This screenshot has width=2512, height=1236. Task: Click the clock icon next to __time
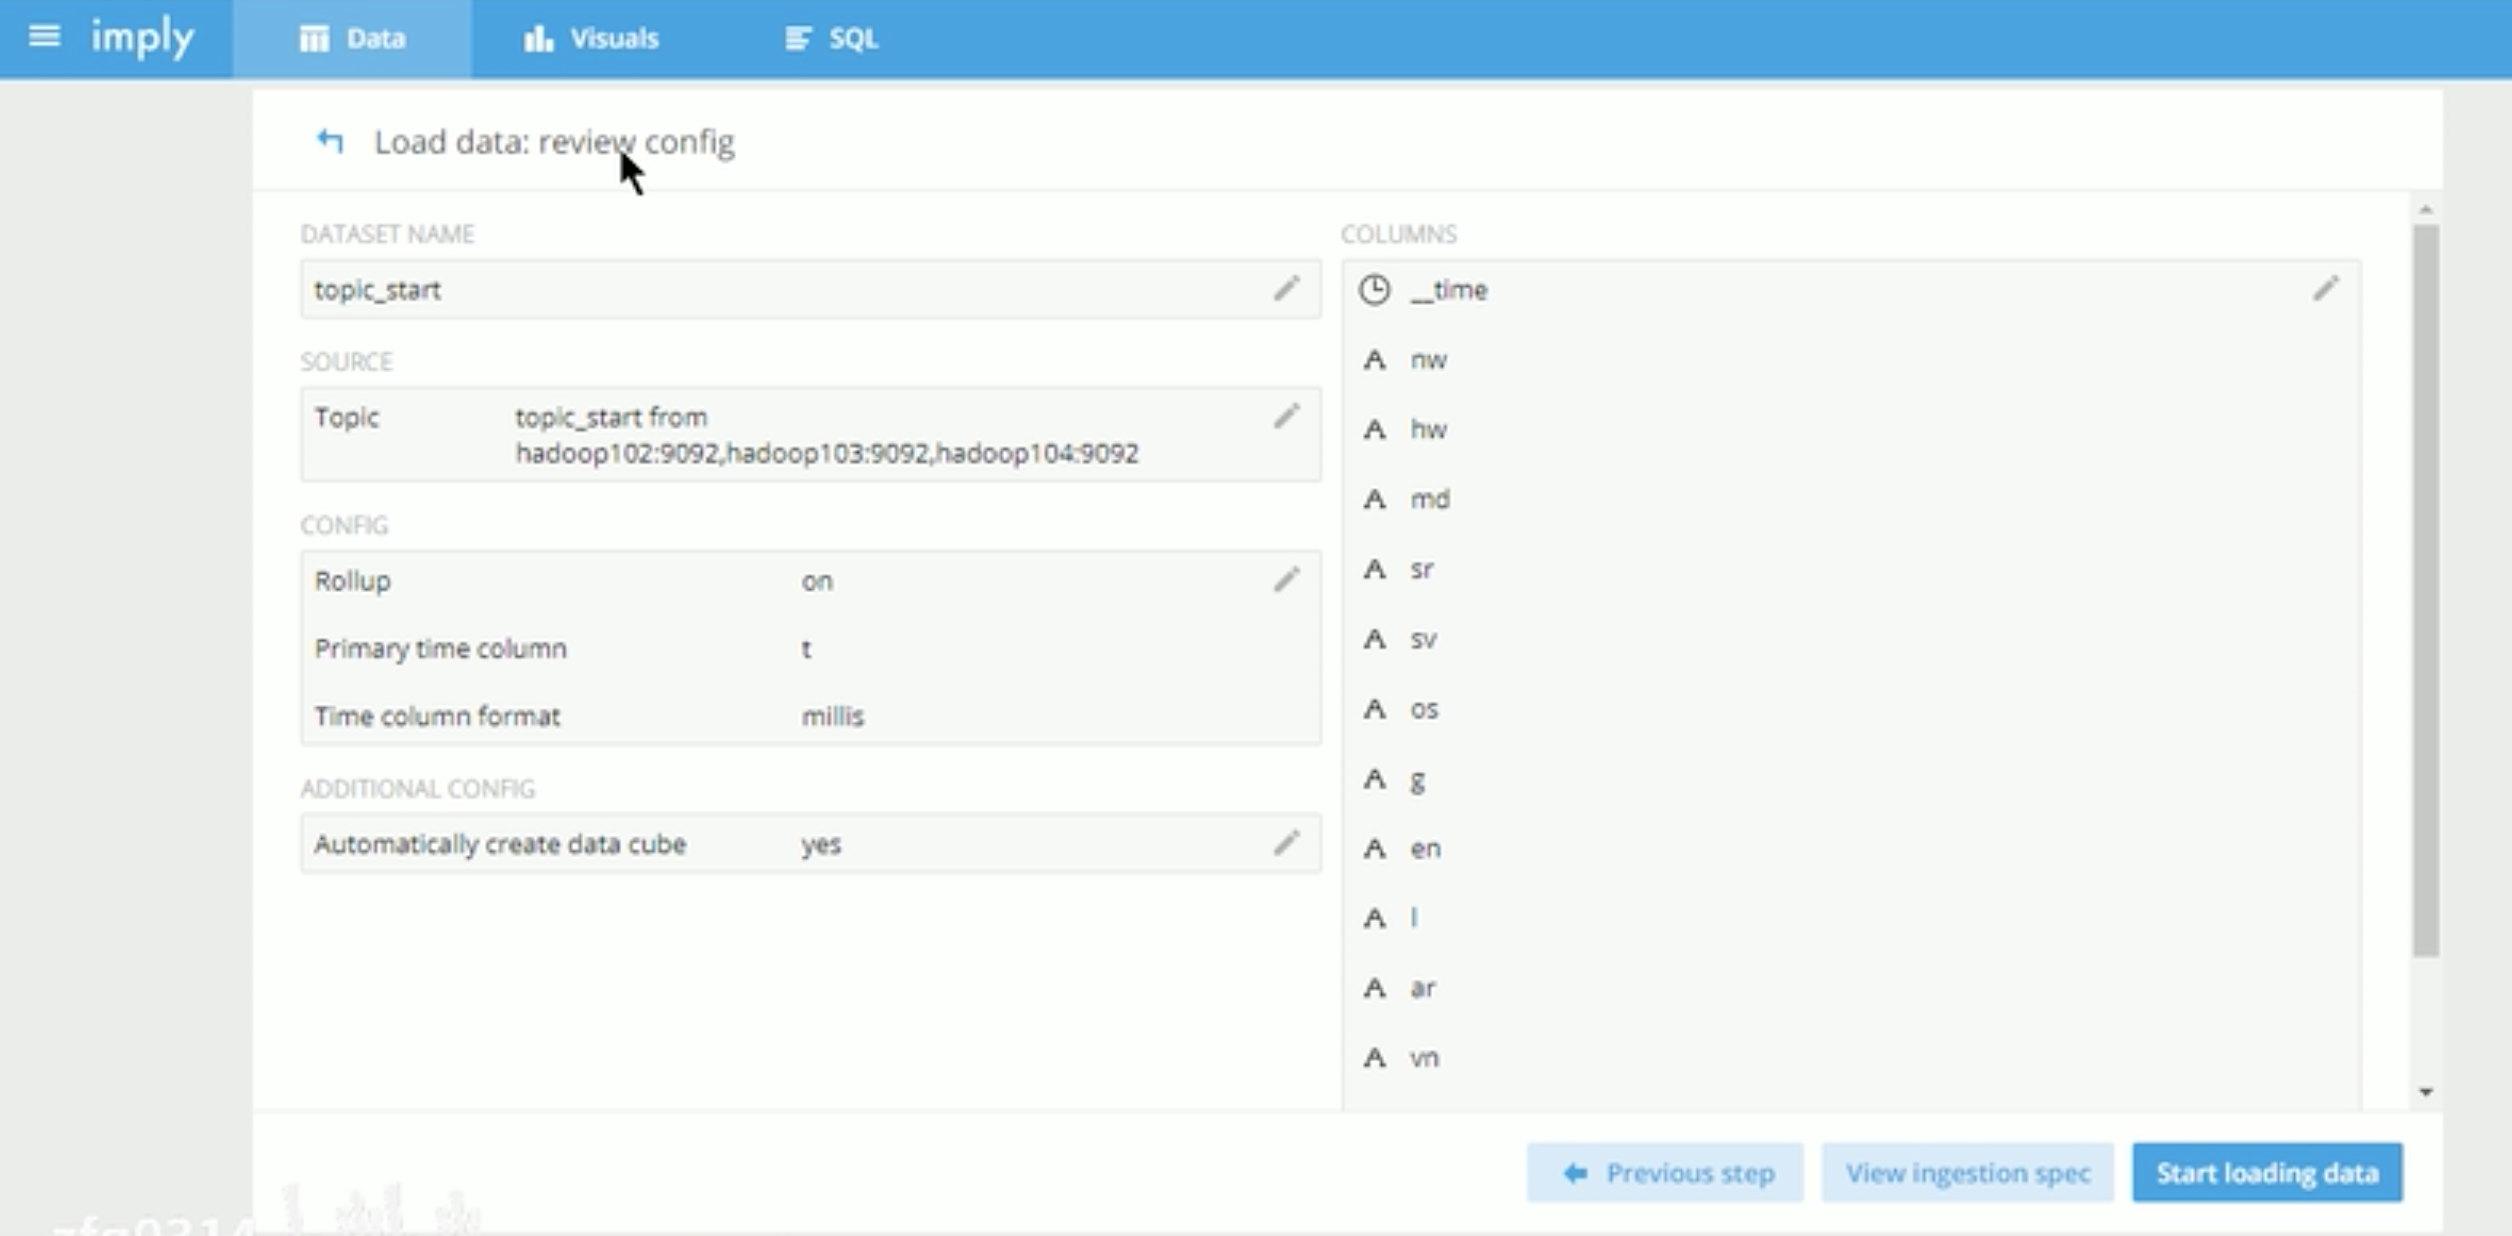click(x=1375, y=290)
